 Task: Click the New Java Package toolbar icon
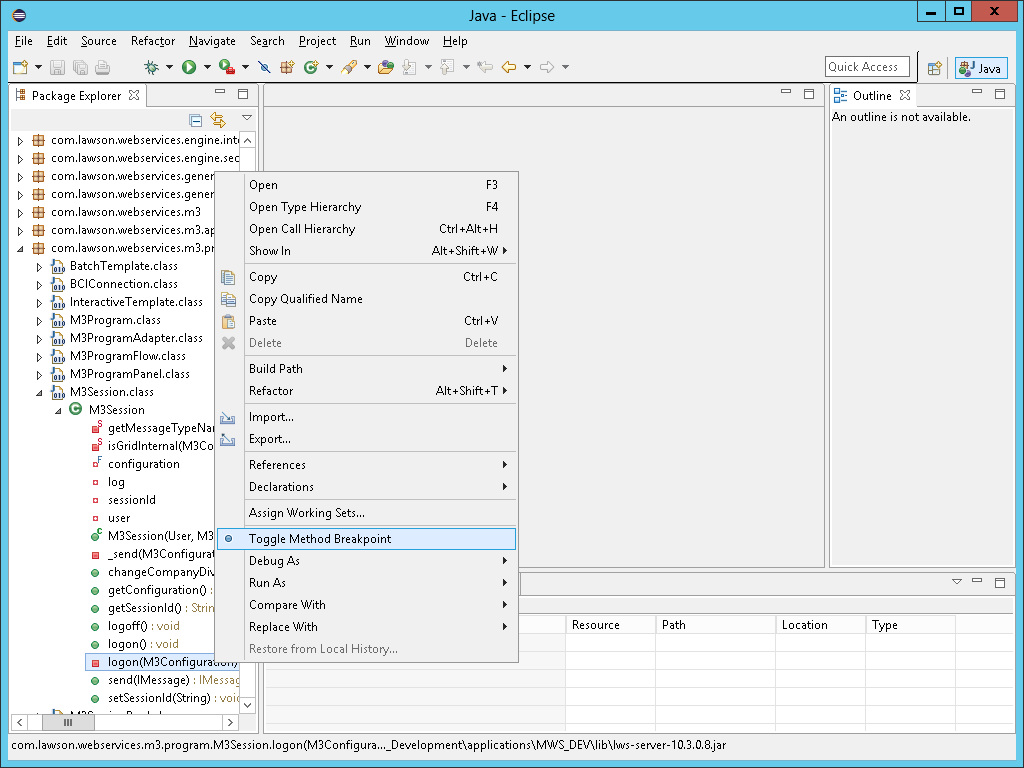point(287,67)
